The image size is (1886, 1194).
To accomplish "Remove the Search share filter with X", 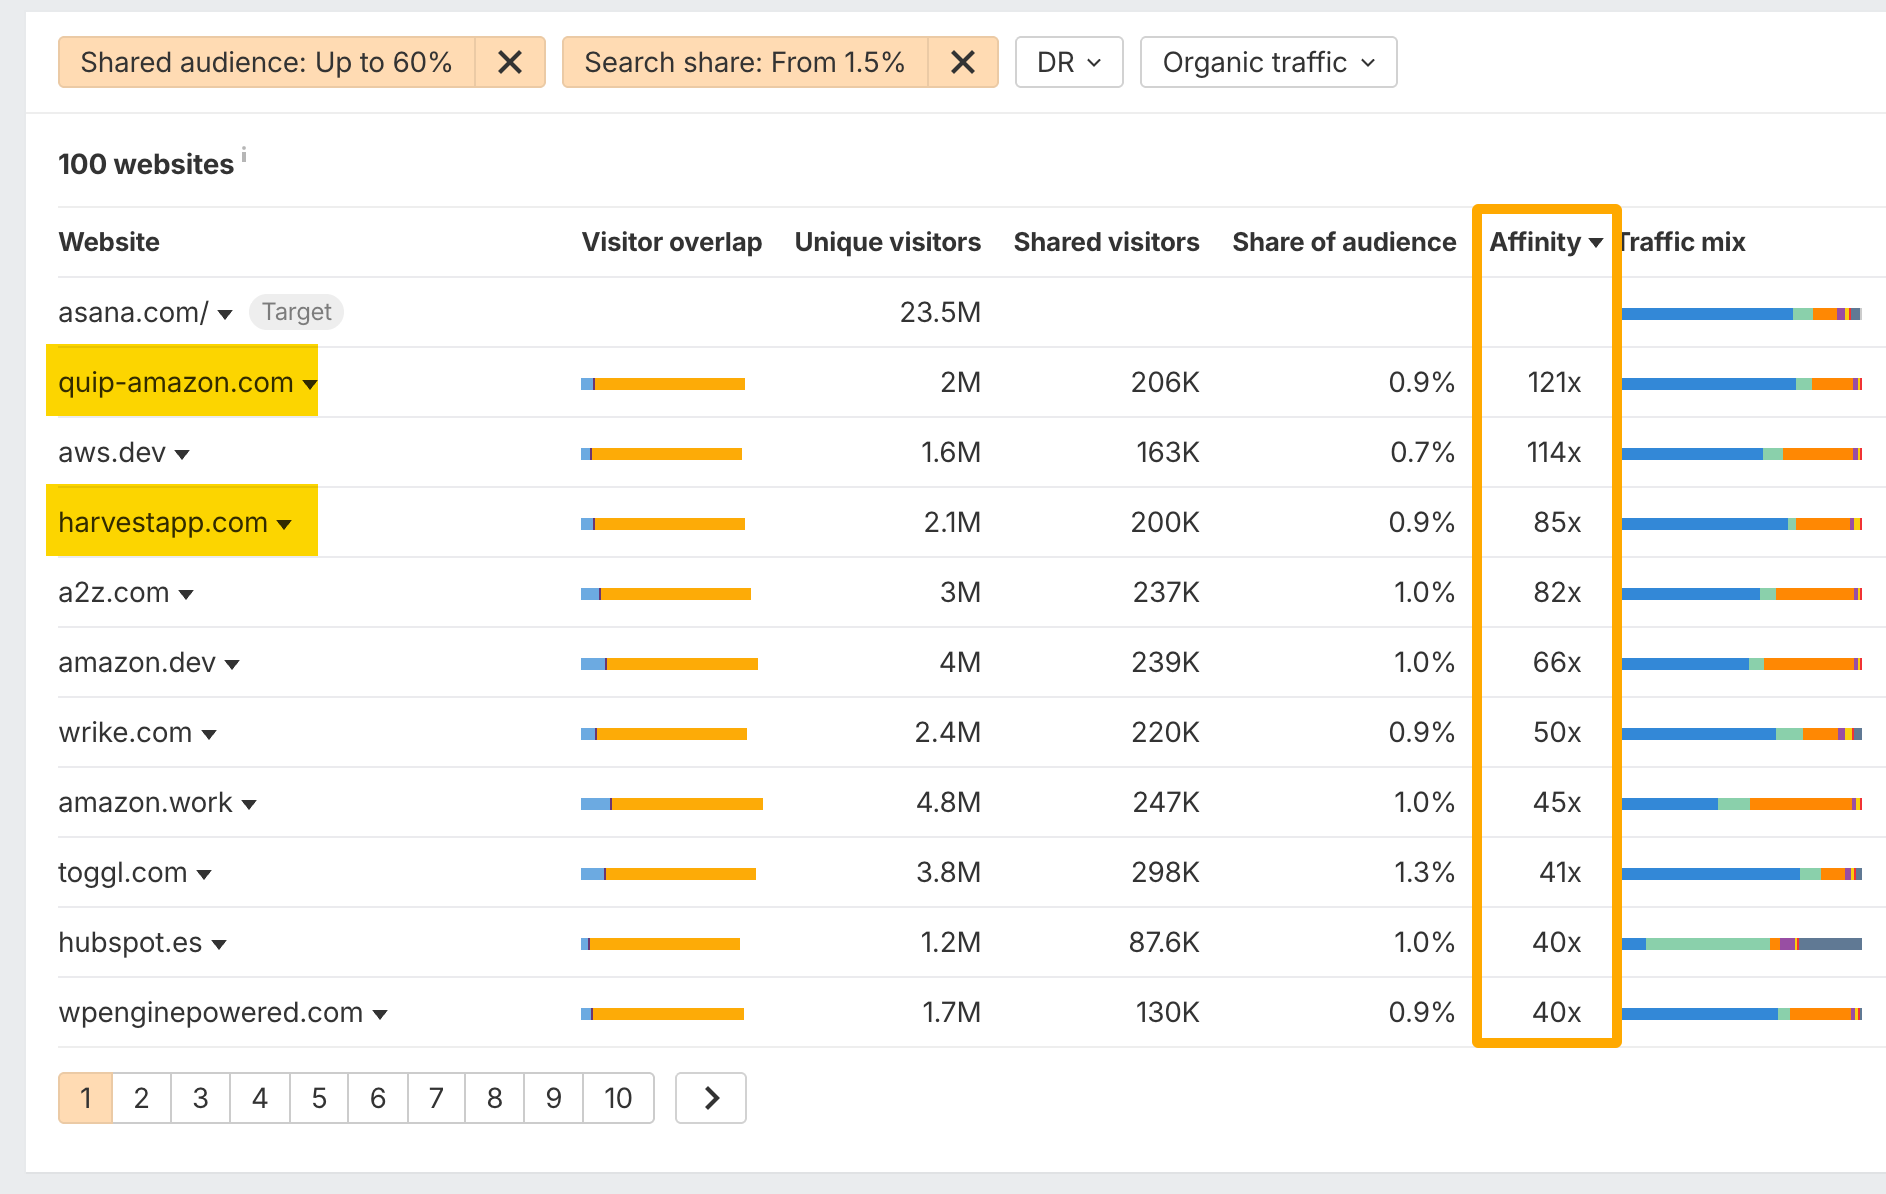I will click(963, 62).
